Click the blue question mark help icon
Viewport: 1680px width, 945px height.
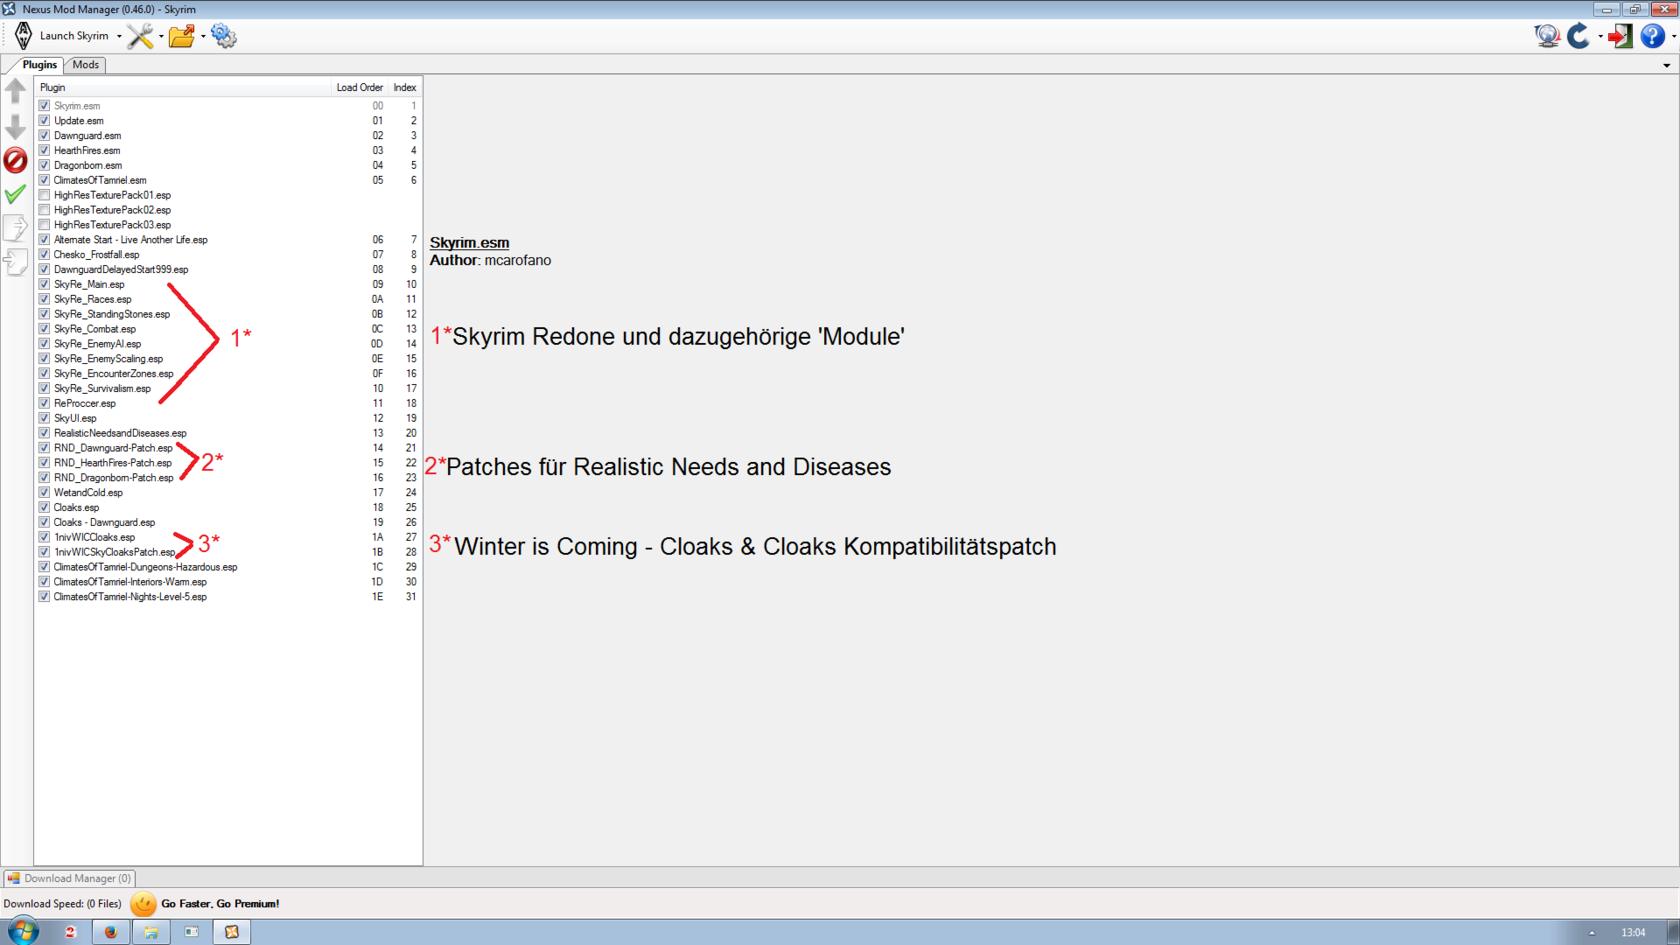(x=1652, y=36)
